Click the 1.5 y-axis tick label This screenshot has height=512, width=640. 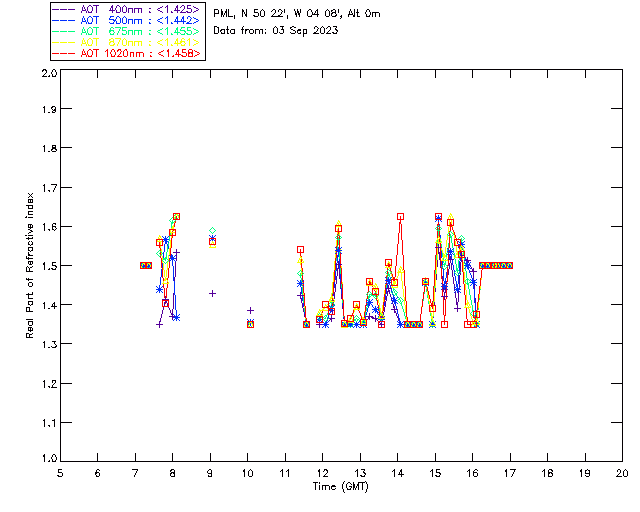click(48, 266)
